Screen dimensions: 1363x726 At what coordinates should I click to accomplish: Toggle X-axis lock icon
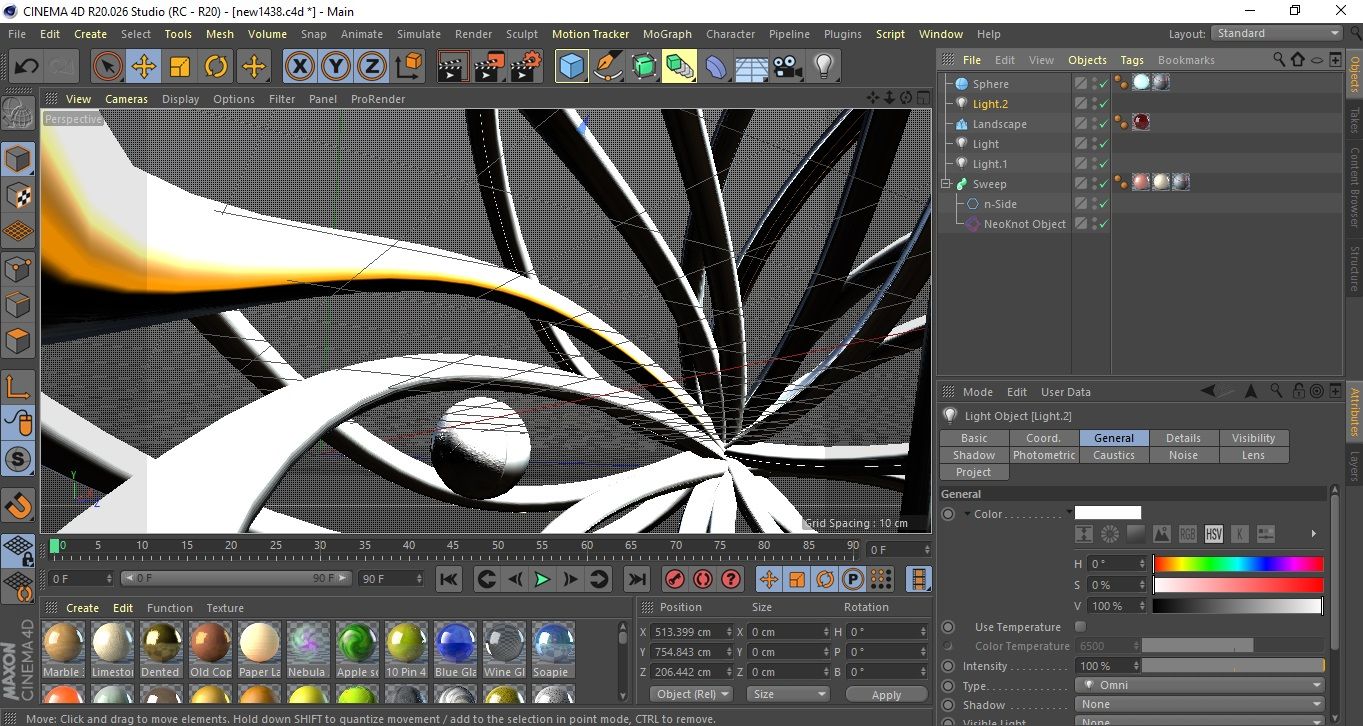299,67
